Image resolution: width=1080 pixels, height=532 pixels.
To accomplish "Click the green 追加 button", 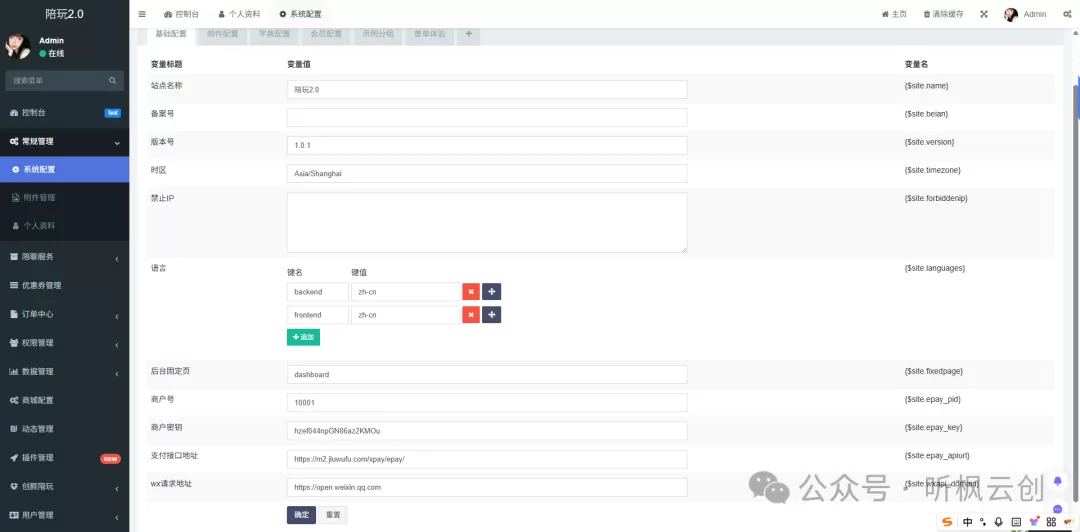I will click(x=303, y=337).
